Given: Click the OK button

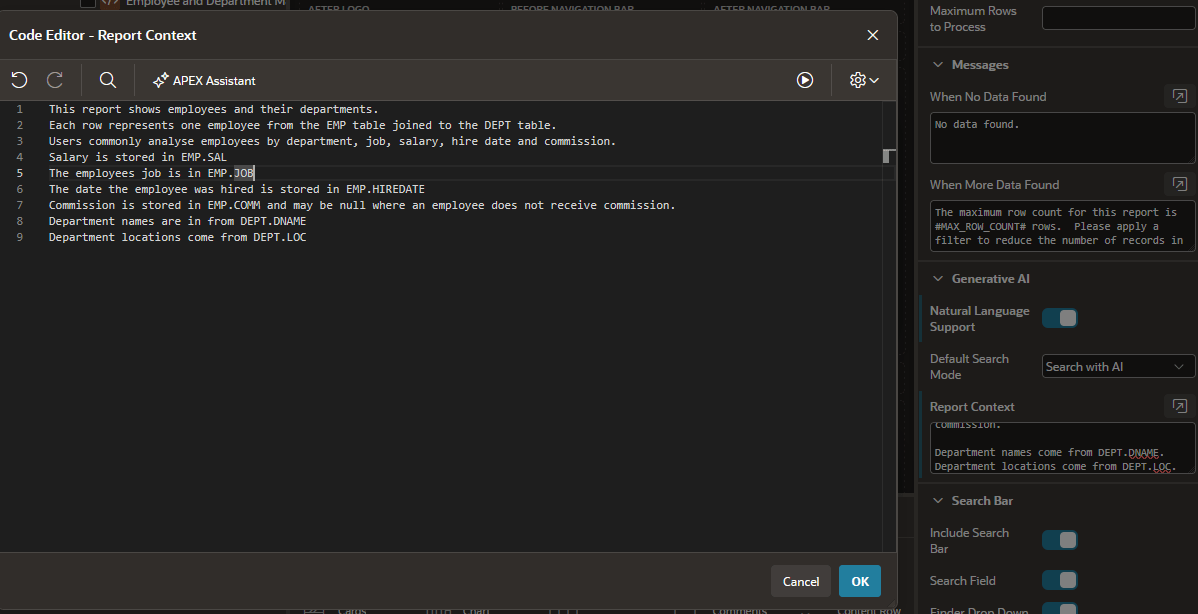Looking at the screenshot, I should point(860,581).
